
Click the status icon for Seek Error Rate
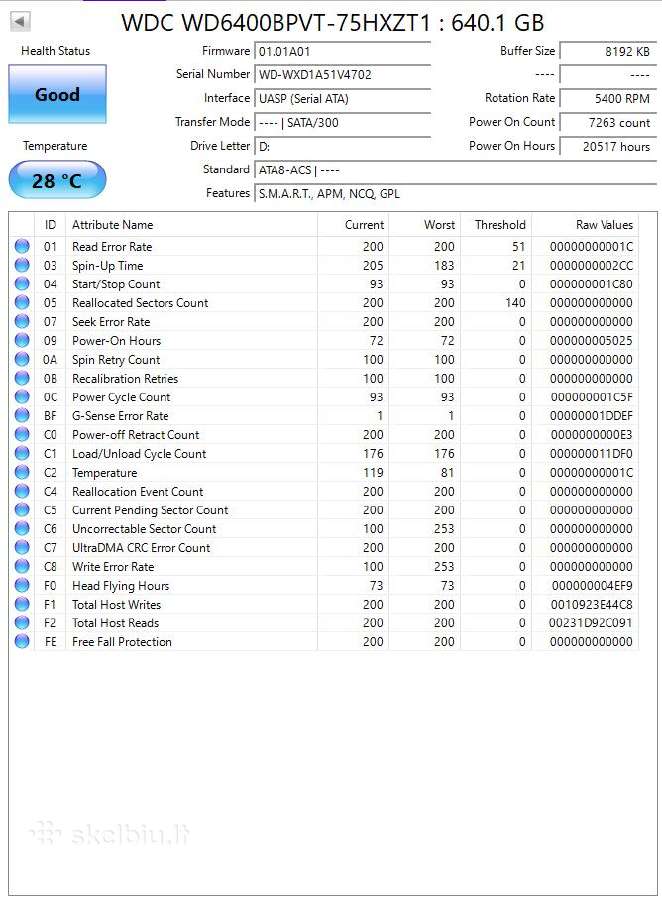coord(22,321)
